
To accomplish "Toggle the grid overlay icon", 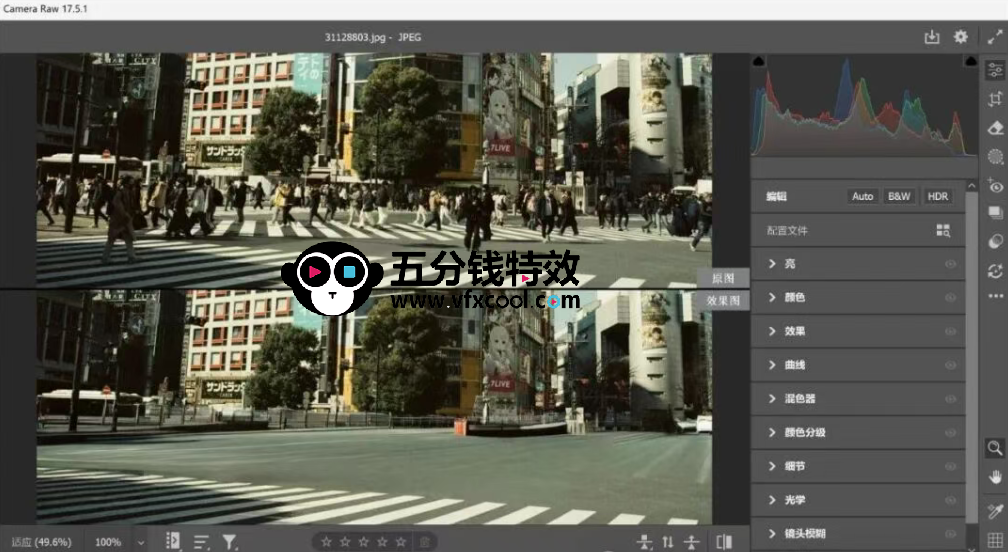I will 994,540.
